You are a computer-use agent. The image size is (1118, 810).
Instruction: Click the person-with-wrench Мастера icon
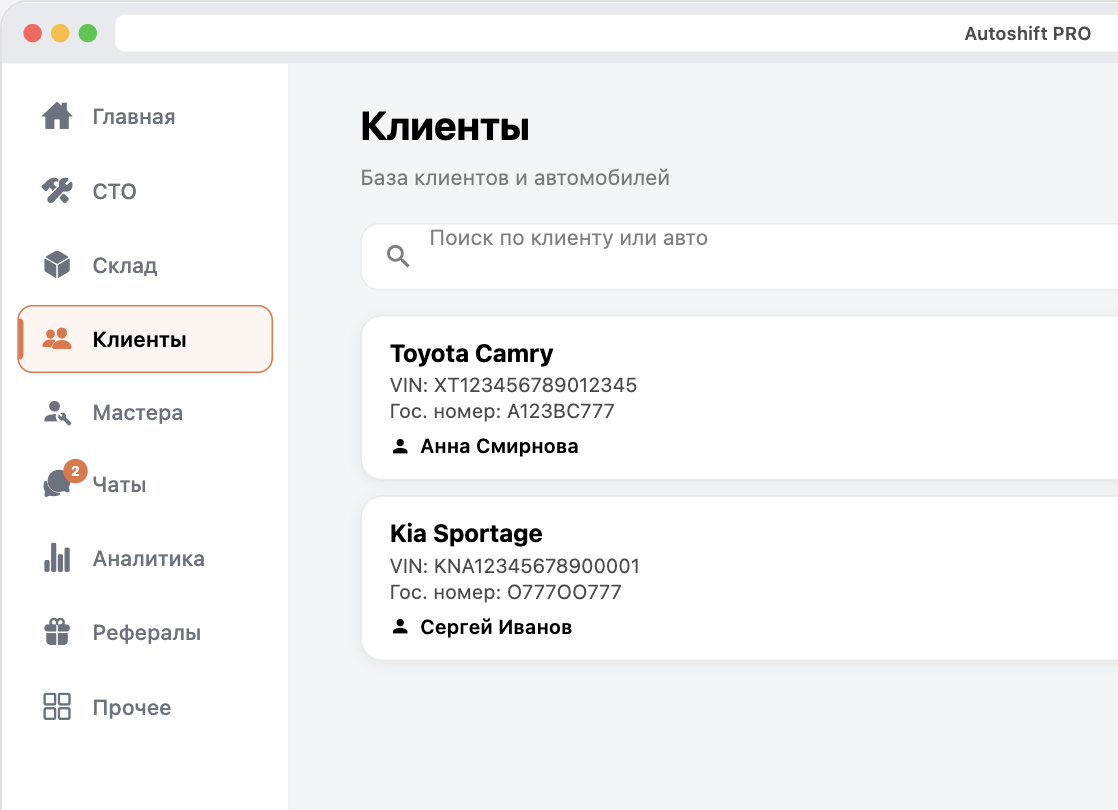pyautogui.click(x=57, y=412)
